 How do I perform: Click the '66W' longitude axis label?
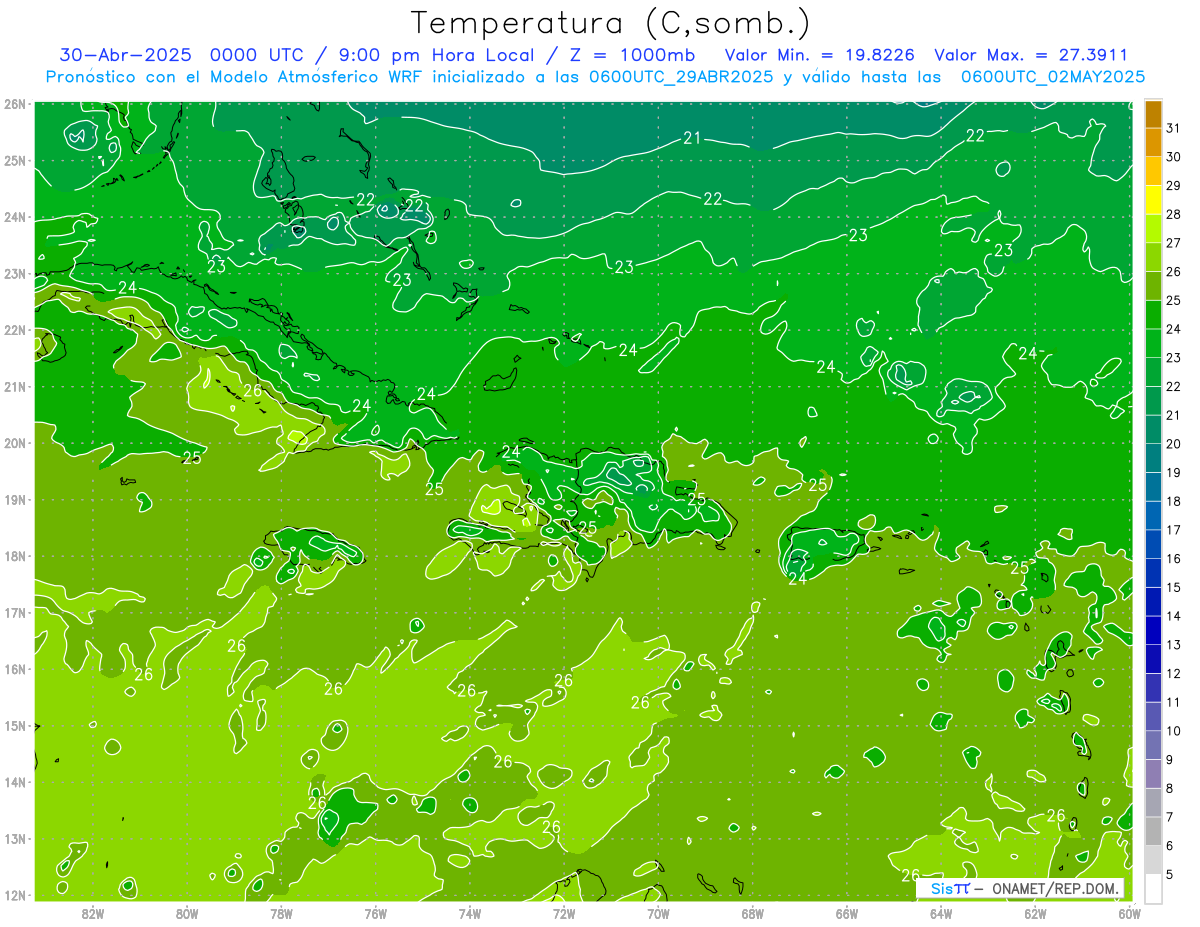(846, 913)
